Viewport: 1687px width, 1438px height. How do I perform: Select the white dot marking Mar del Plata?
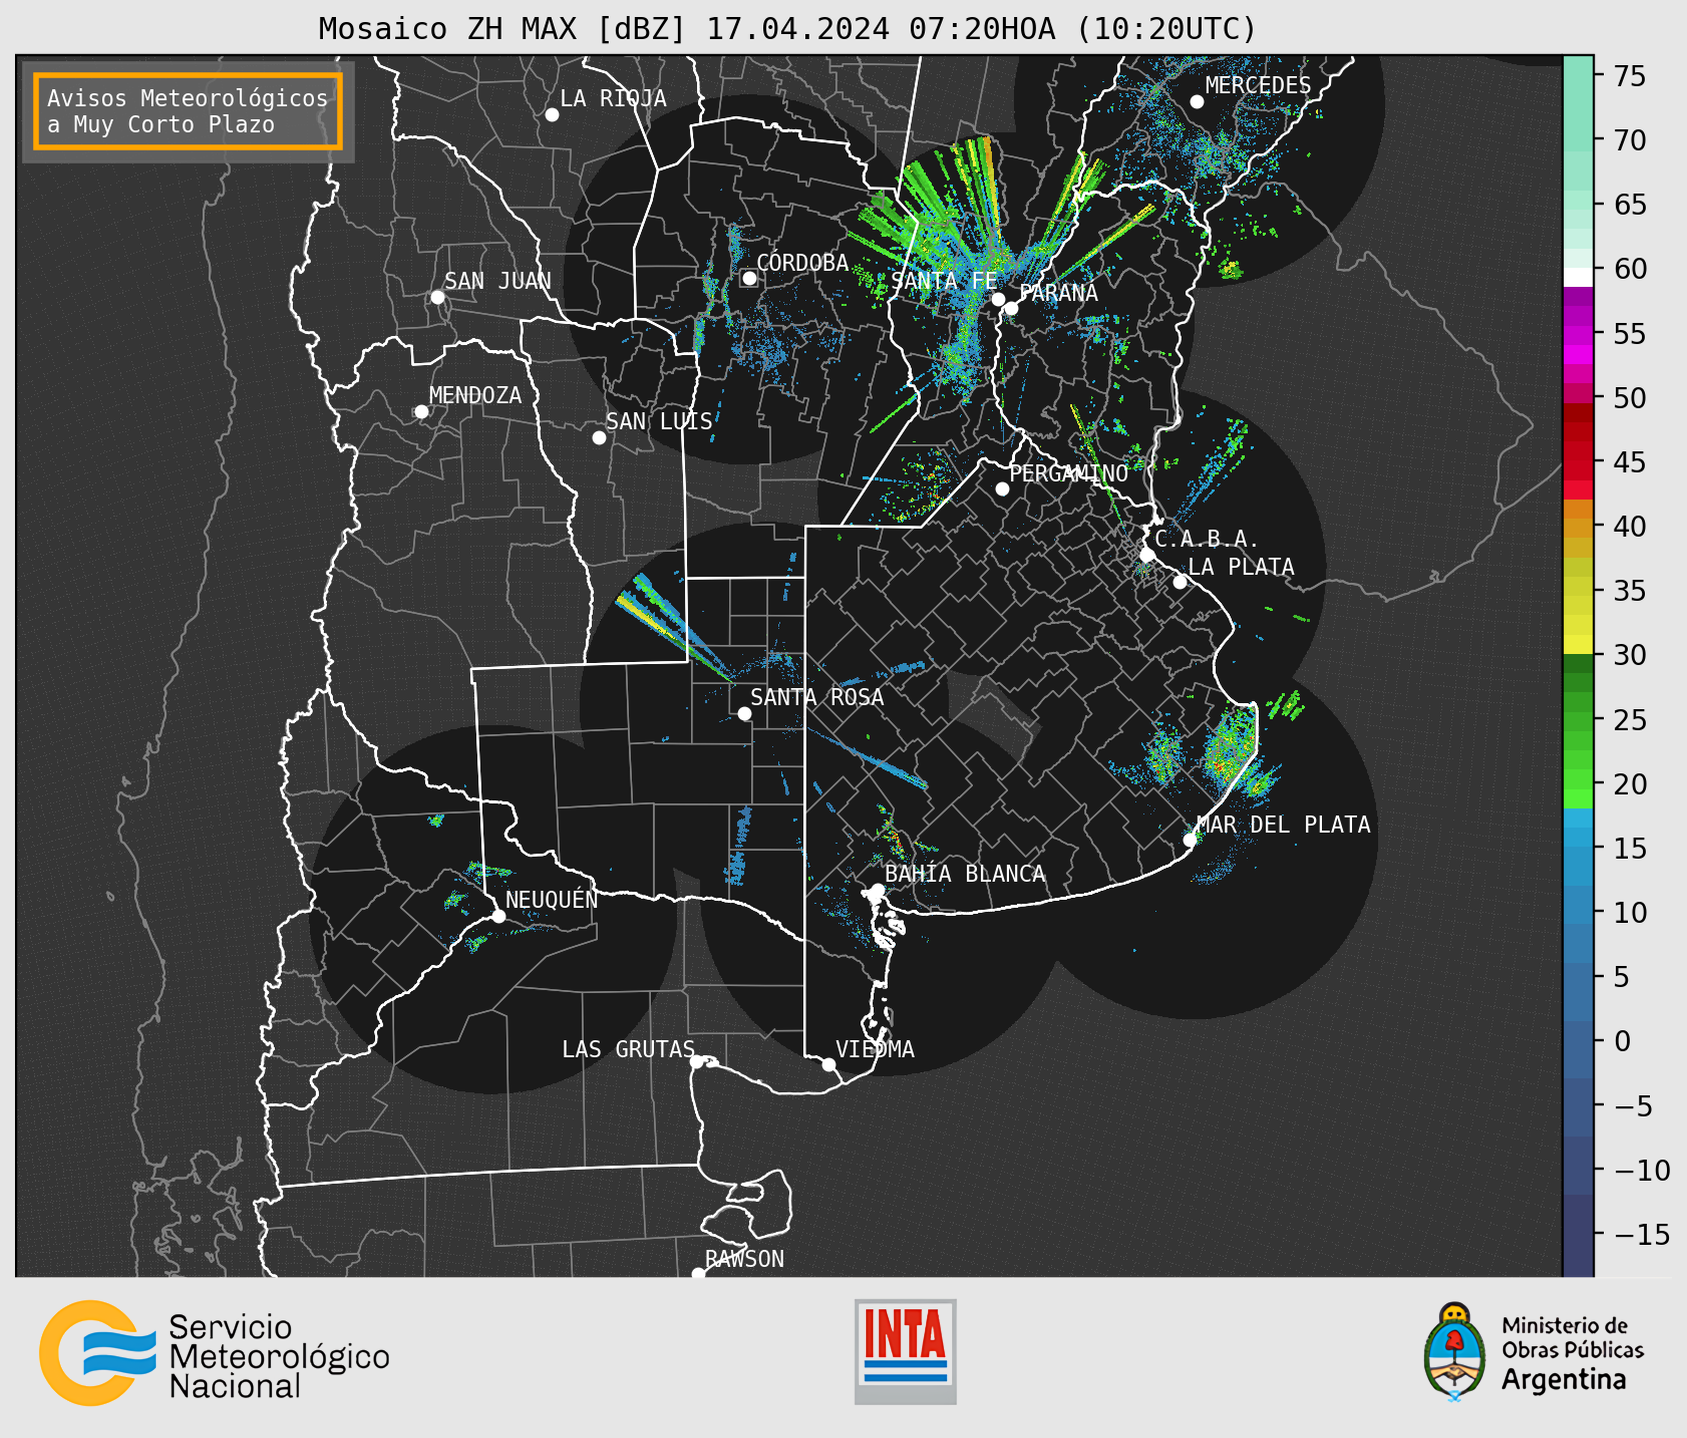pyautogui.click(x=1190, y=840)
